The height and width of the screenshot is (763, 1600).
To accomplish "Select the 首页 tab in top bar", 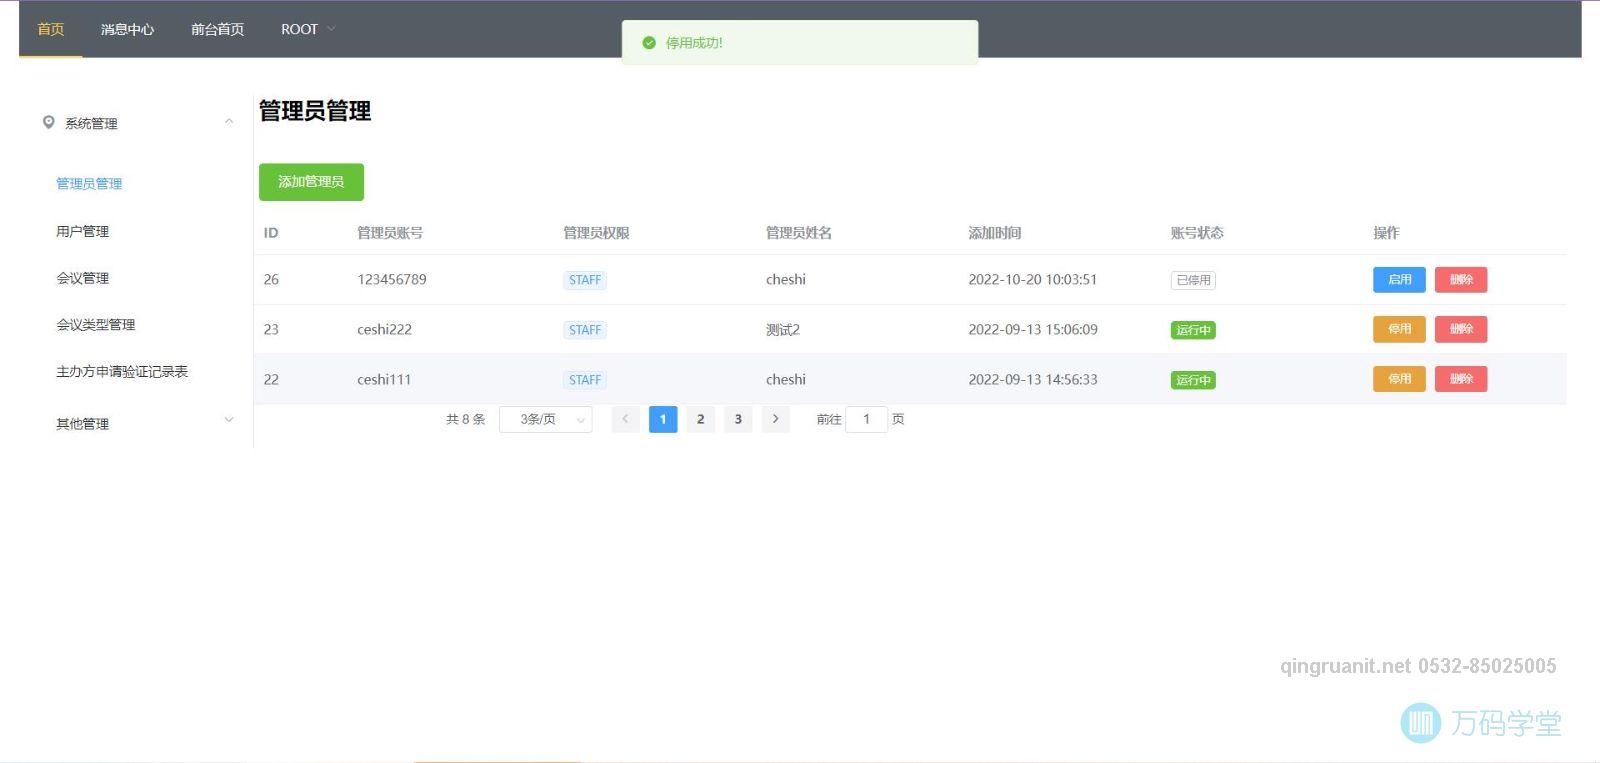I will tap(50, 29).
